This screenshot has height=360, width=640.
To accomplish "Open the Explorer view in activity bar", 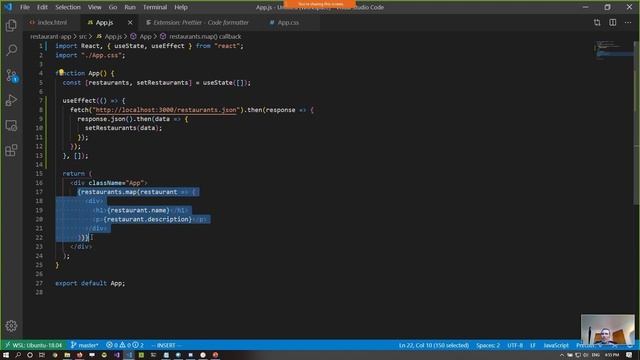I will coord(11,25).
